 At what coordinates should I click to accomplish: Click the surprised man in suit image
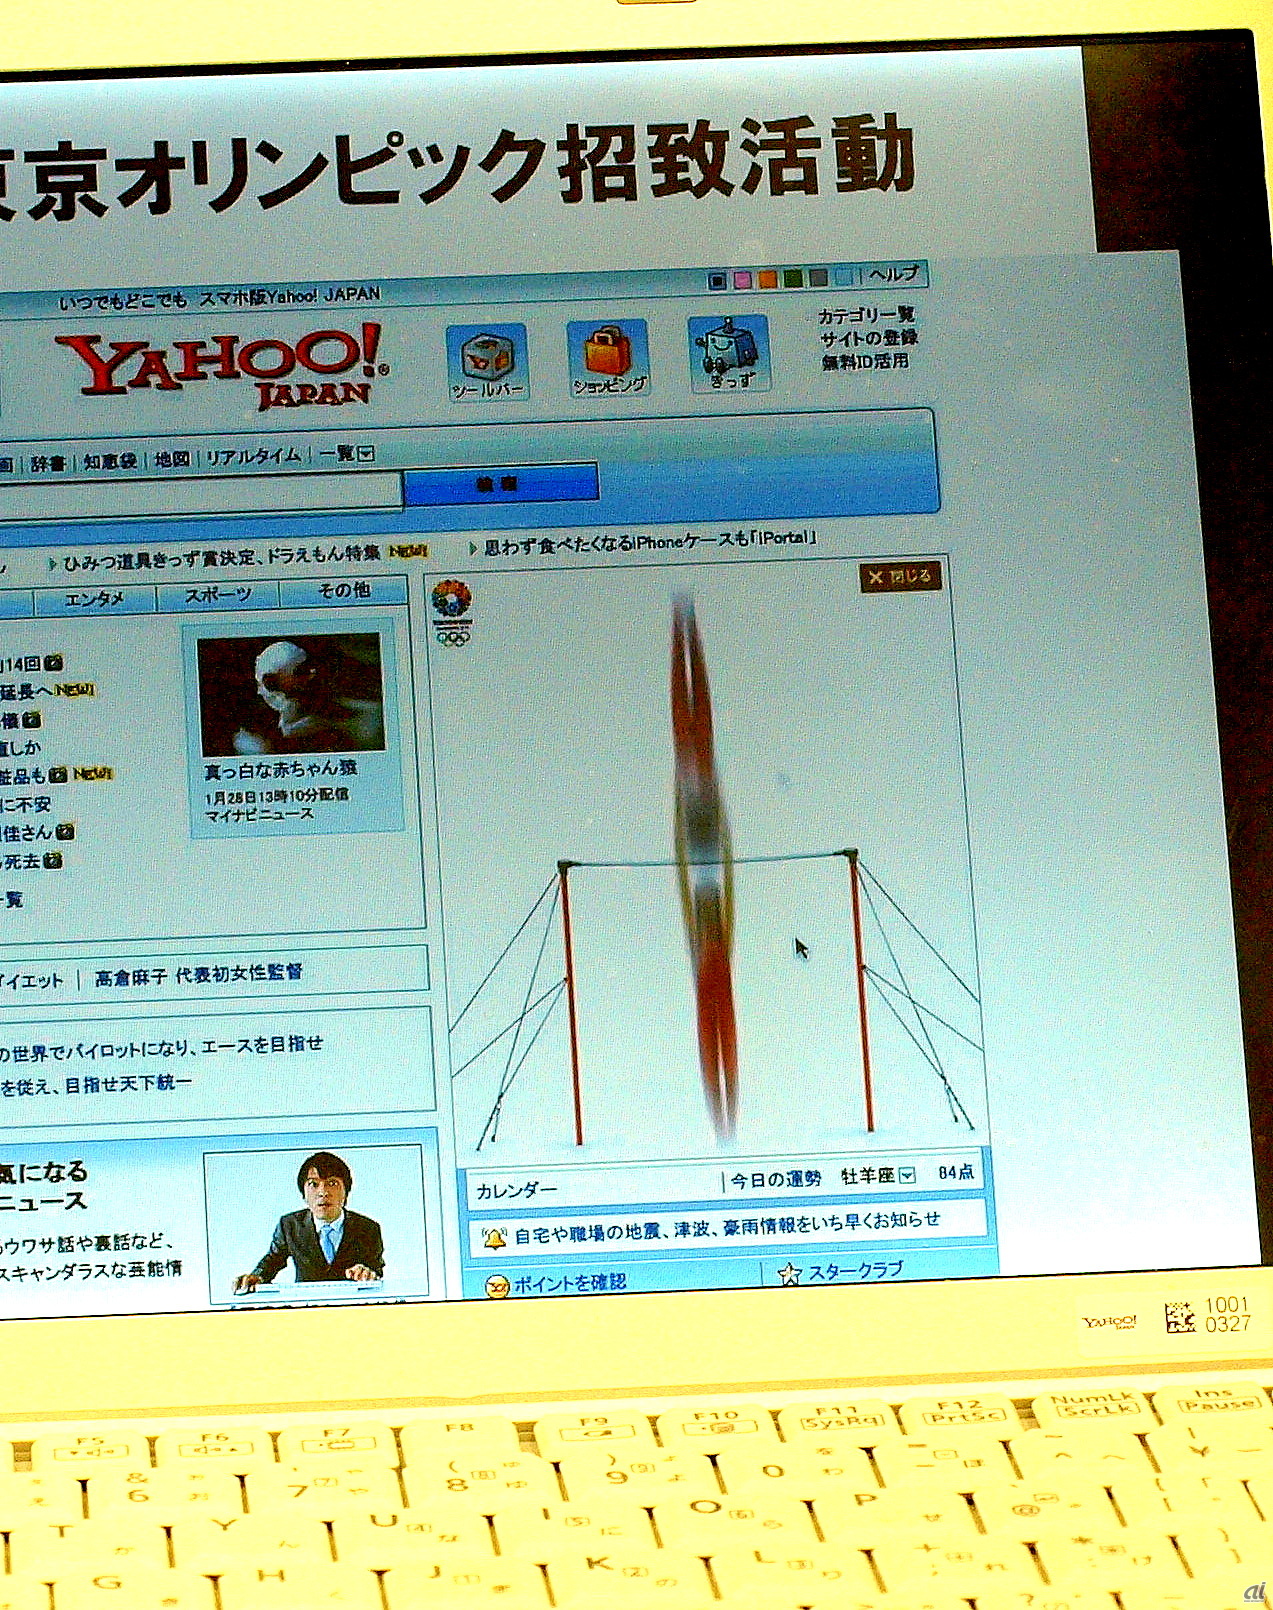(x=316, y=1222)
